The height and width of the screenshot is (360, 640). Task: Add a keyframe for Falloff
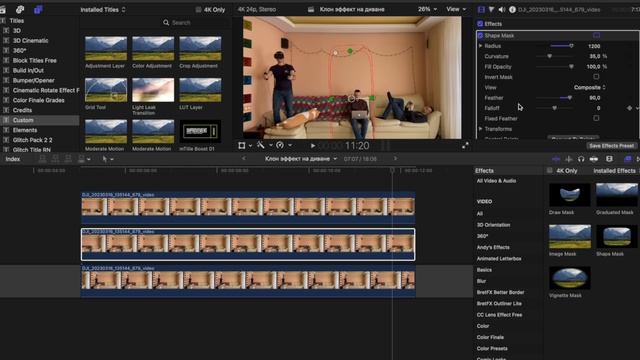click(629, 108)
